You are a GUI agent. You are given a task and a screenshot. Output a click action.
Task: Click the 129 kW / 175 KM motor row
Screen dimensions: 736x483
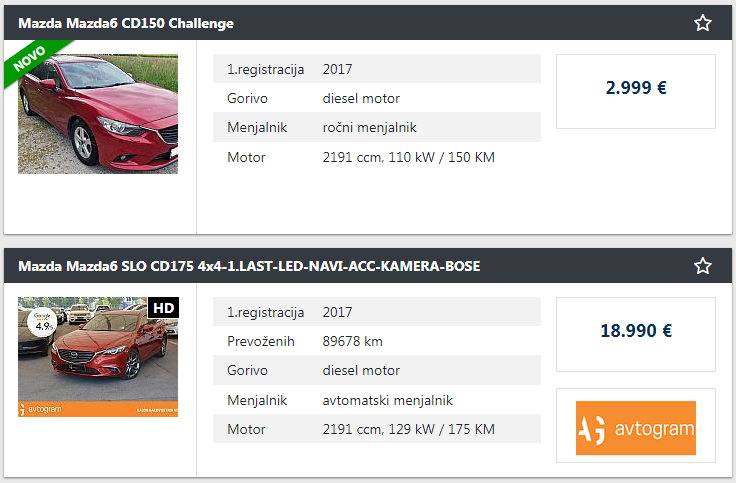377,429
